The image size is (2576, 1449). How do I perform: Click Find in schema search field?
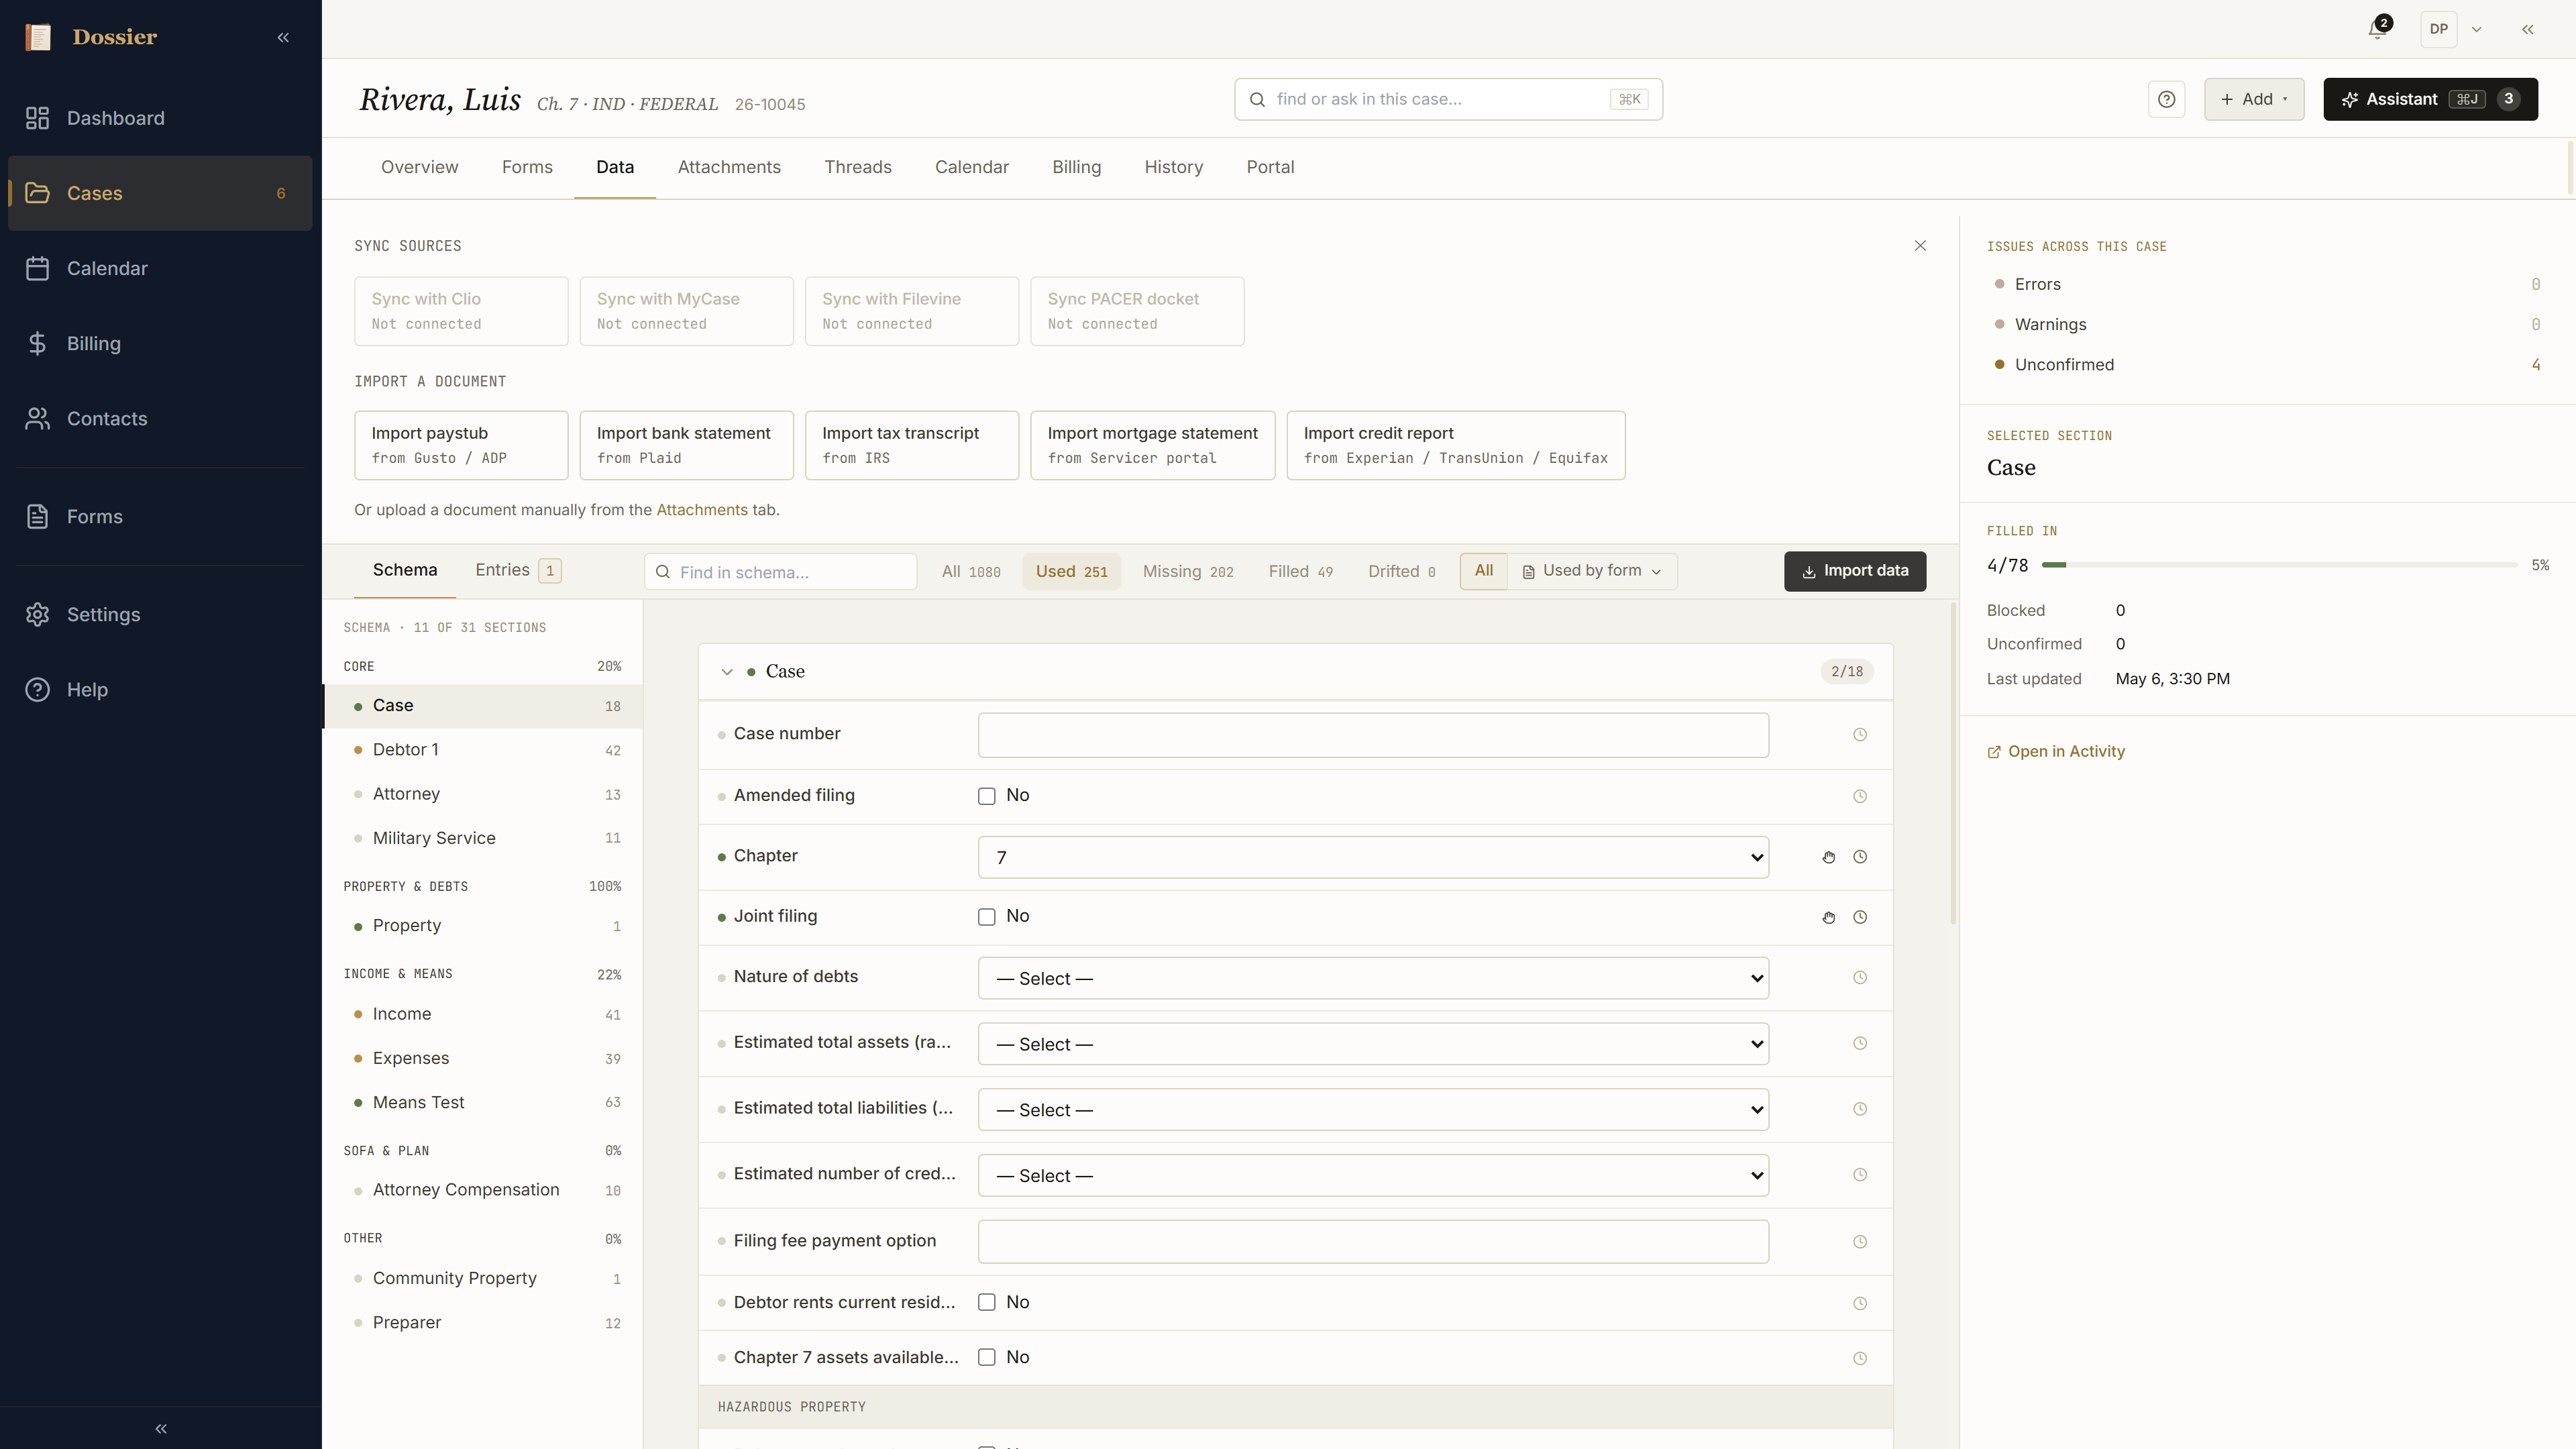[x=780, y=572]
